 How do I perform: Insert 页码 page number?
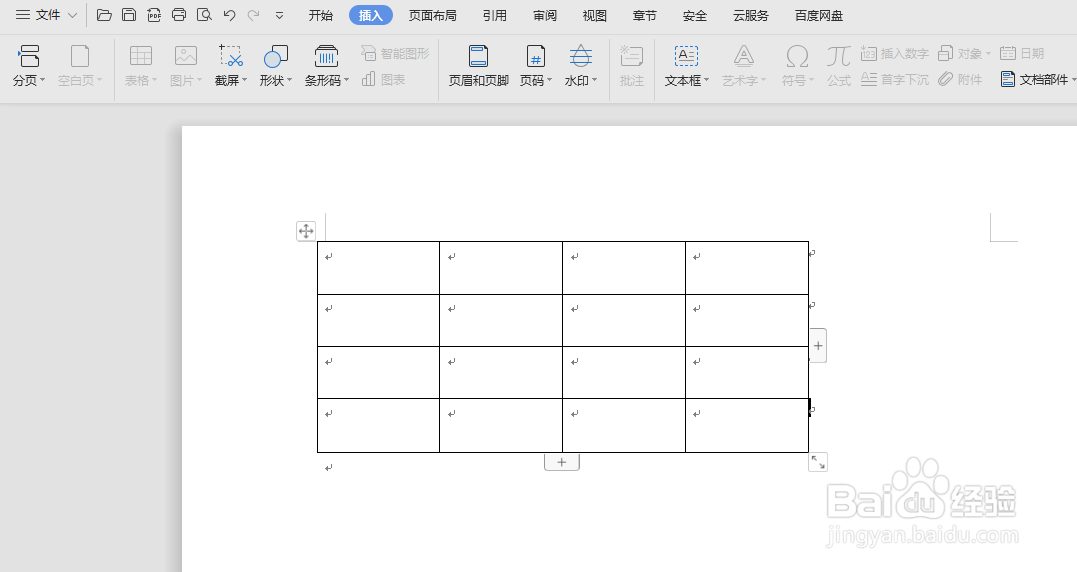pyautogui.click(x=536, y=66)
